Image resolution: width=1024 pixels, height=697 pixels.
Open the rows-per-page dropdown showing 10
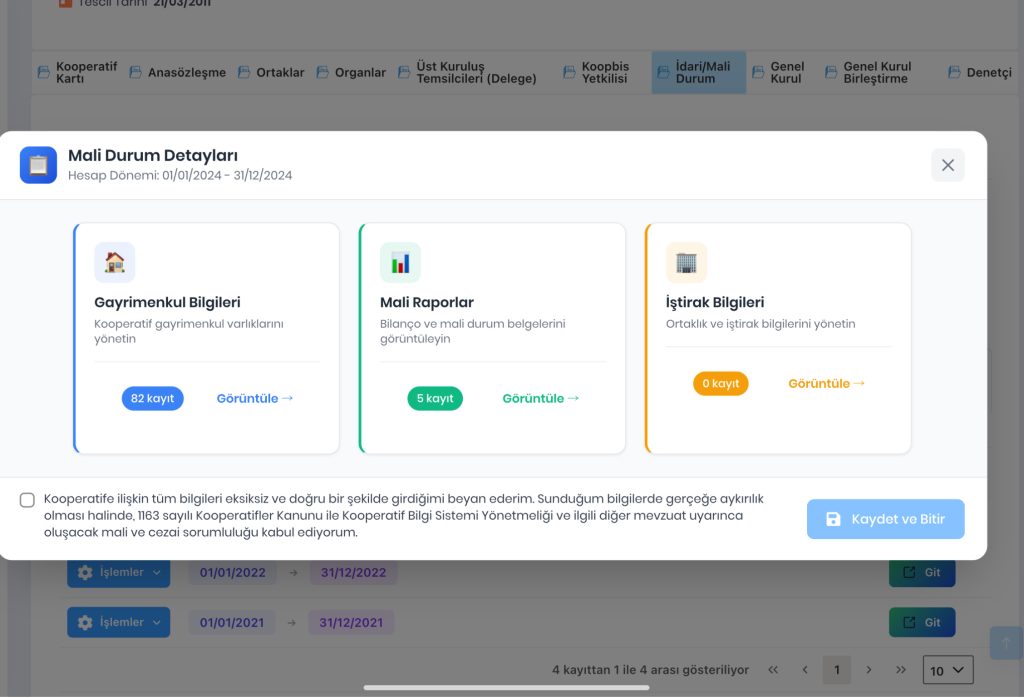[x=948, y=670]
